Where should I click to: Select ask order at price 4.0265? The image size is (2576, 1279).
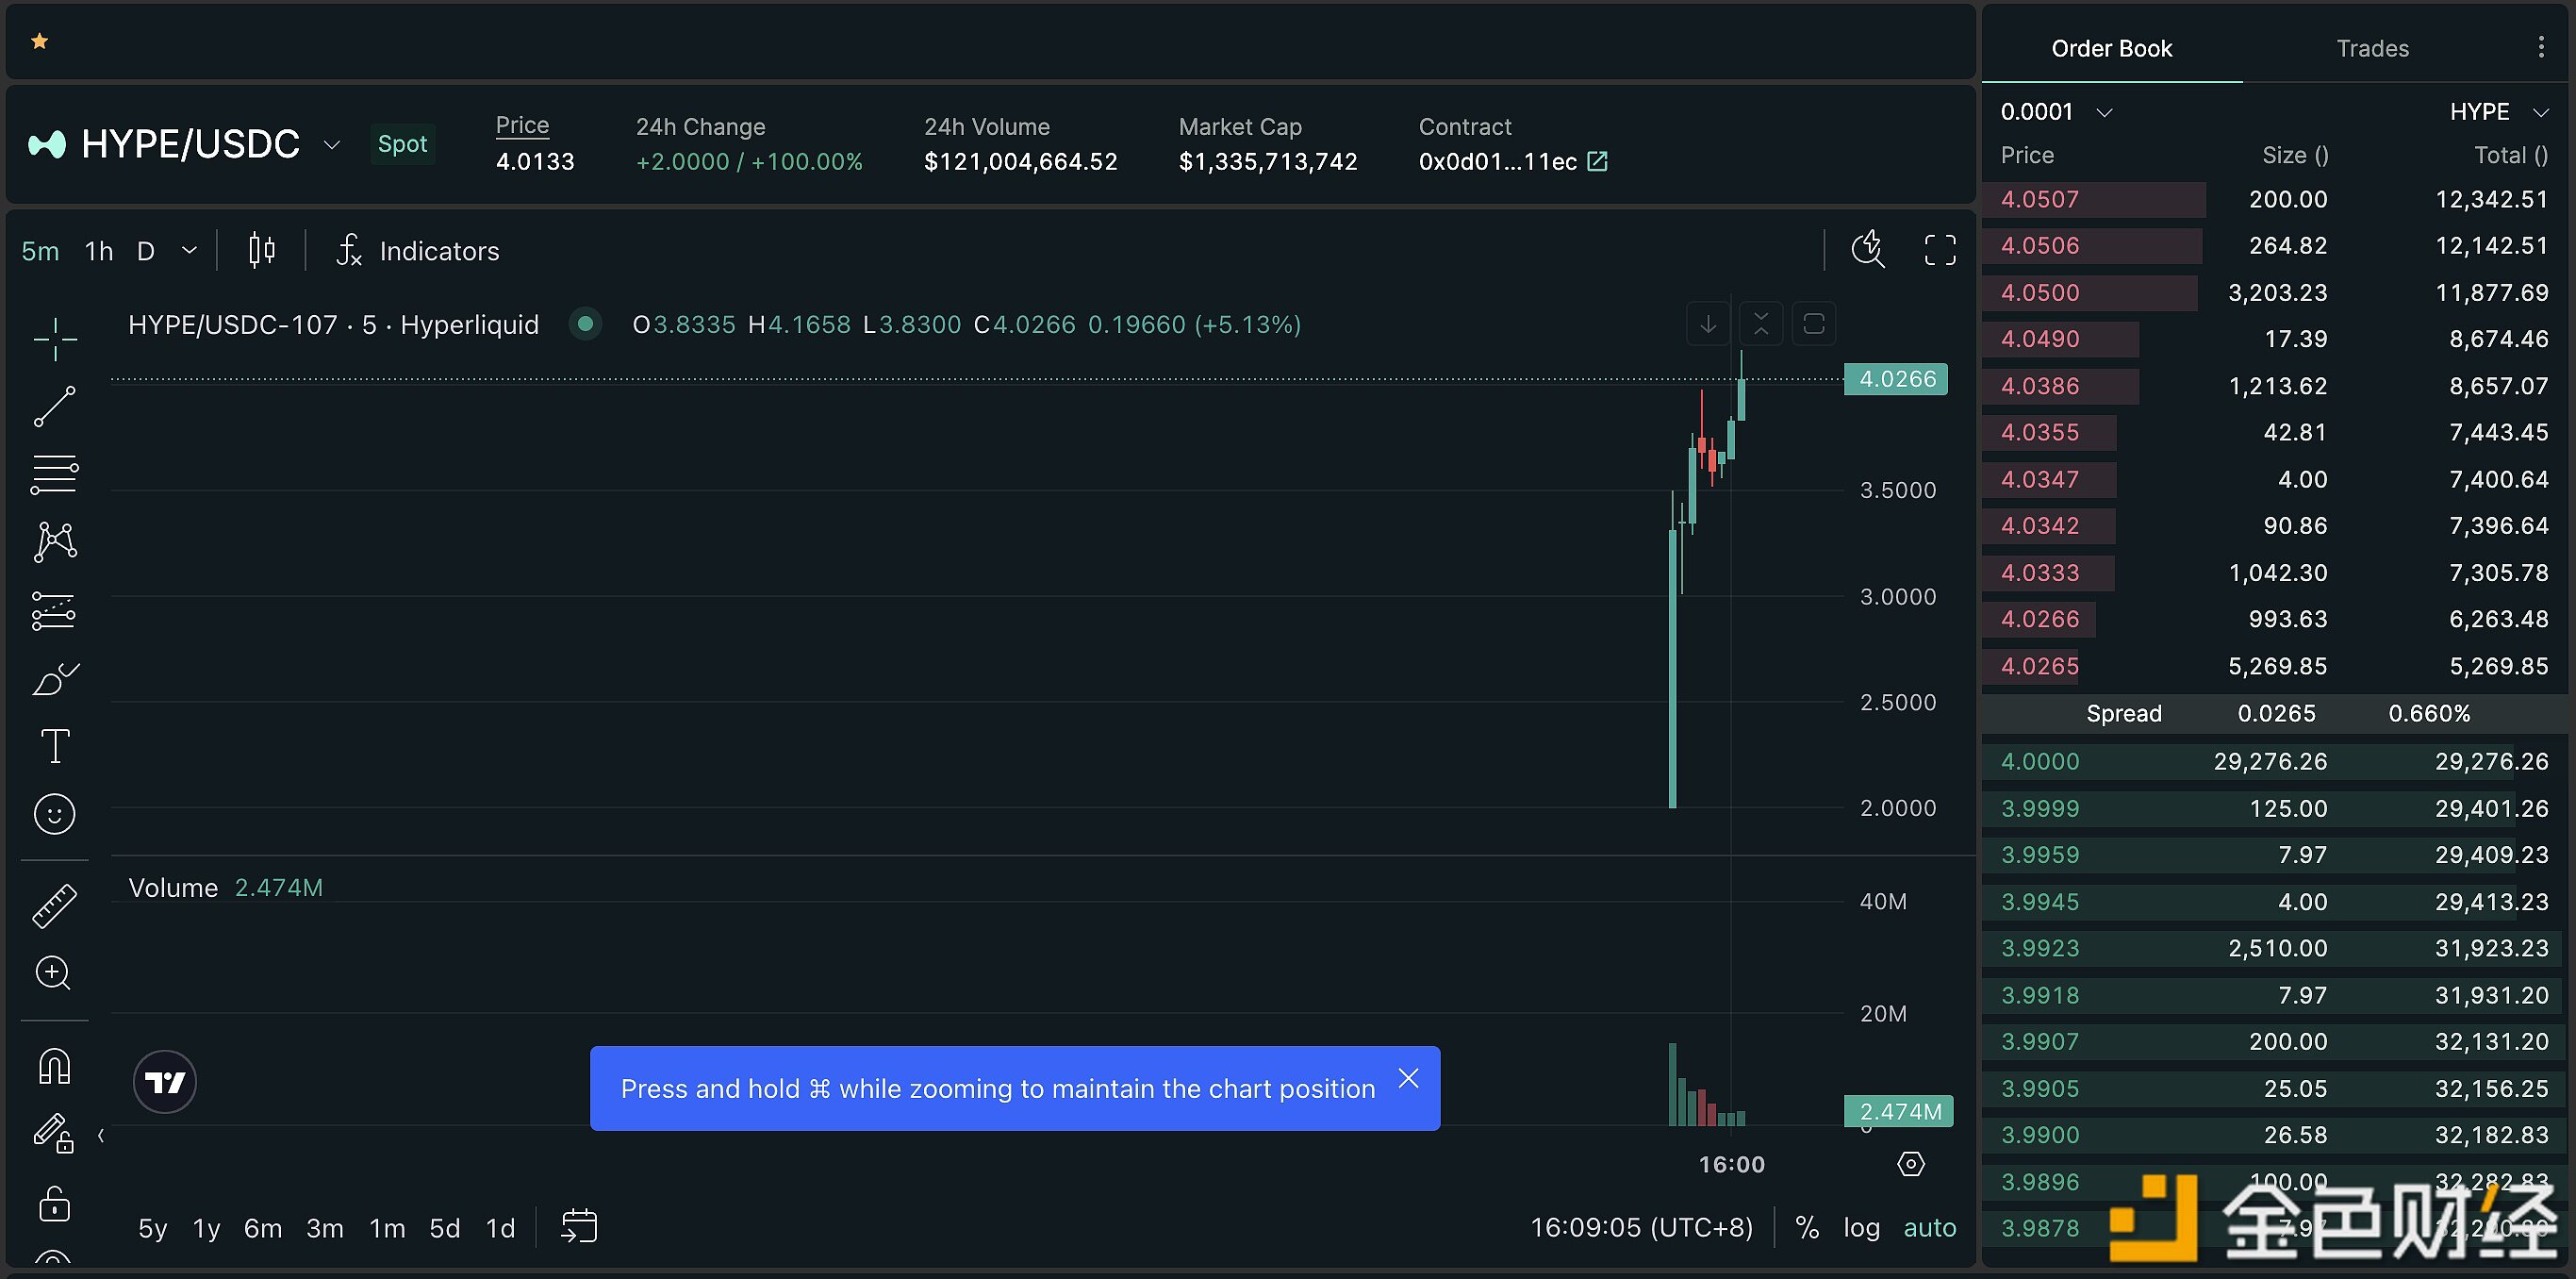click(2274, 666)
